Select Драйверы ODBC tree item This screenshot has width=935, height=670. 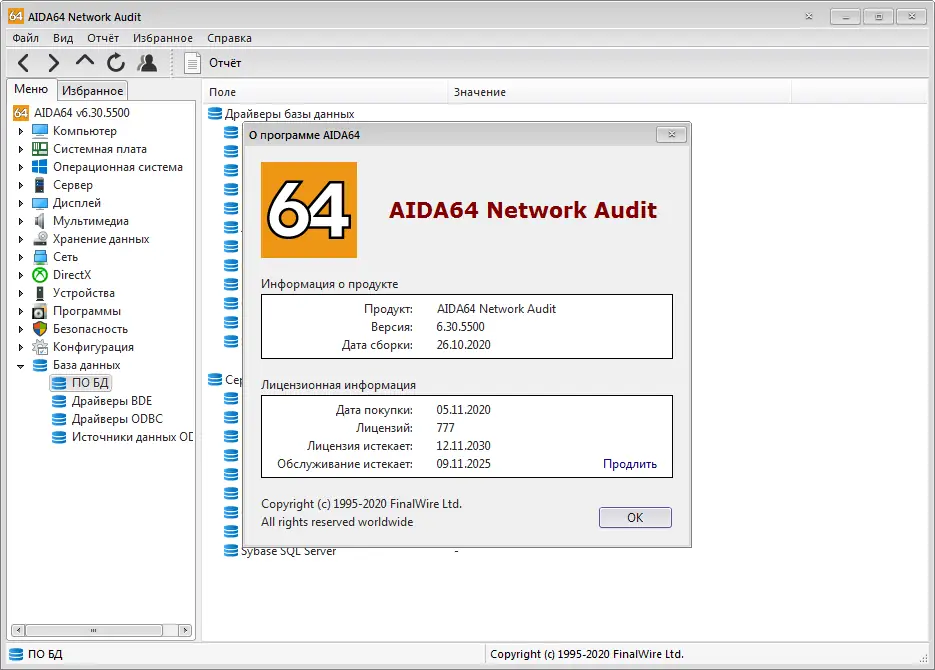(x=117, y=419)
